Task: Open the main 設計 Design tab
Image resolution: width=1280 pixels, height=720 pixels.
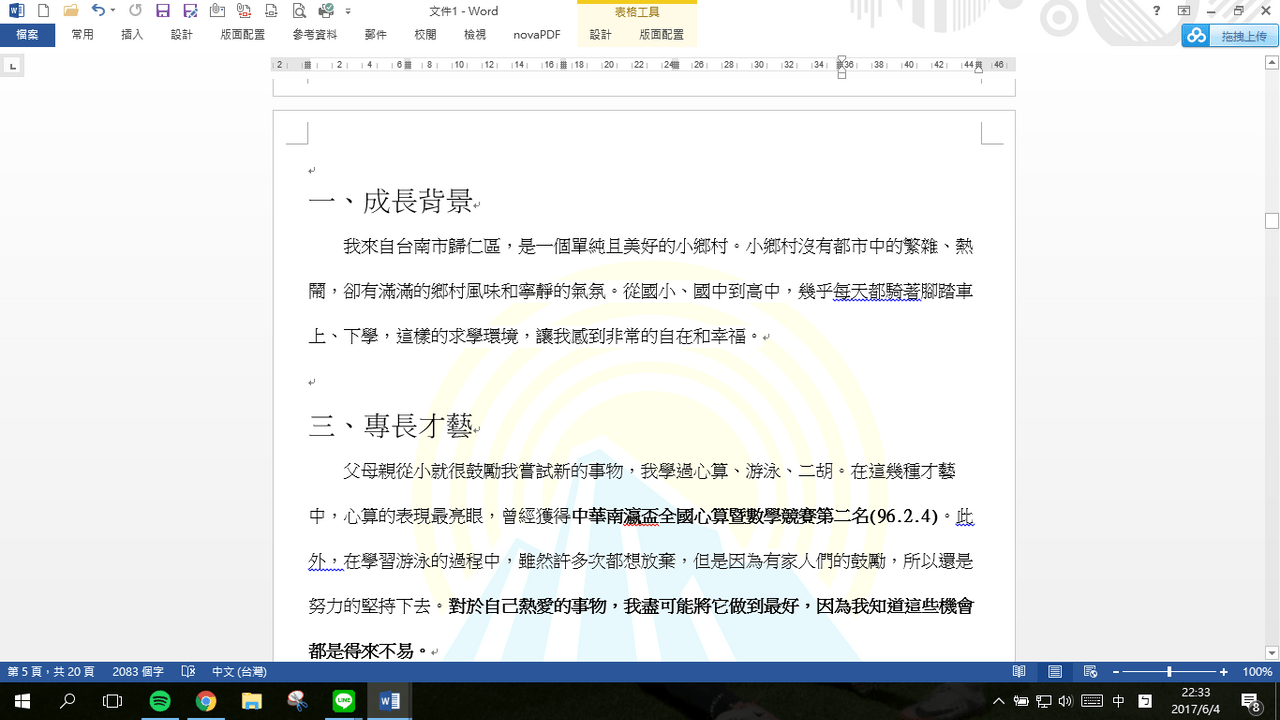Action: (181, 34)
